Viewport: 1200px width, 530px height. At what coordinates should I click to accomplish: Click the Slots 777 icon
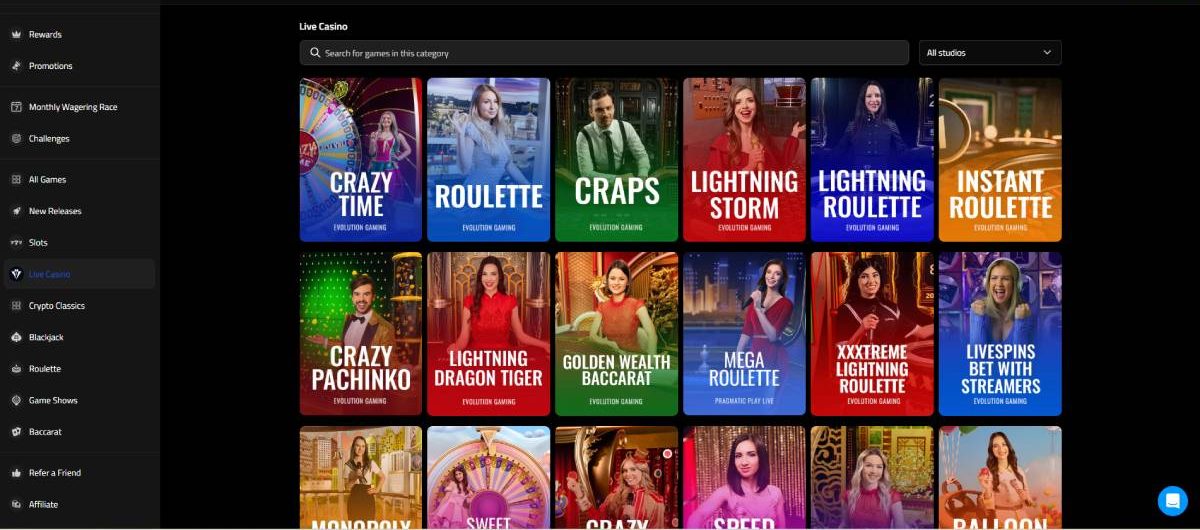point(16,243)
